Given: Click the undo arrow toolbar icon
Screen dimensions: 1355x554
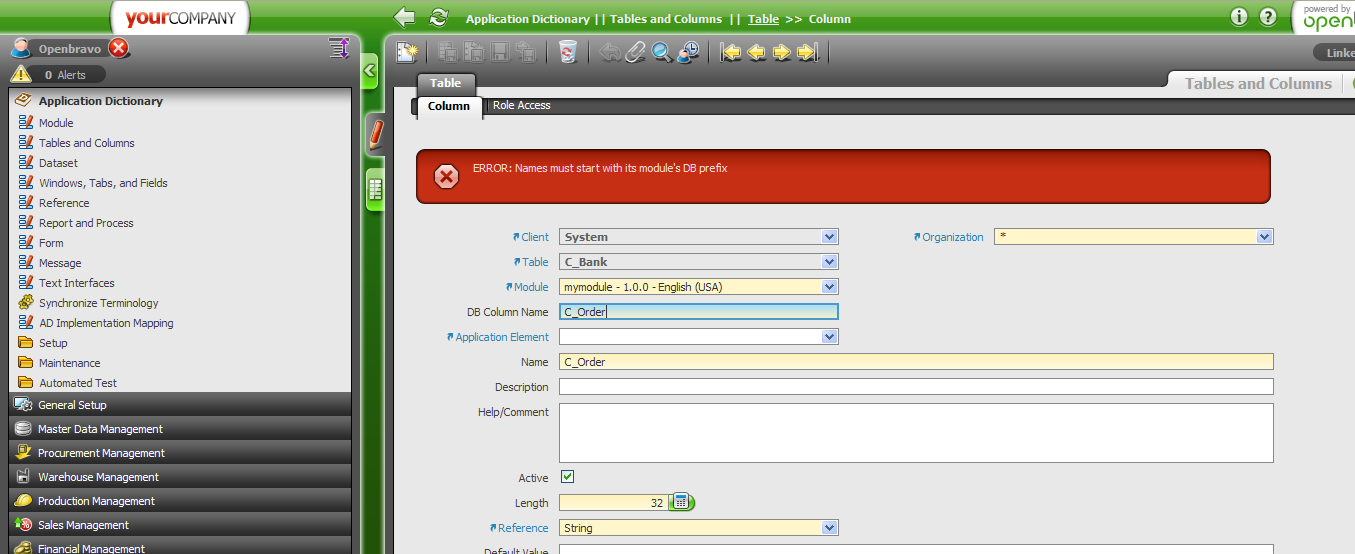Looking at the screenshot, I should pos(610,52).
